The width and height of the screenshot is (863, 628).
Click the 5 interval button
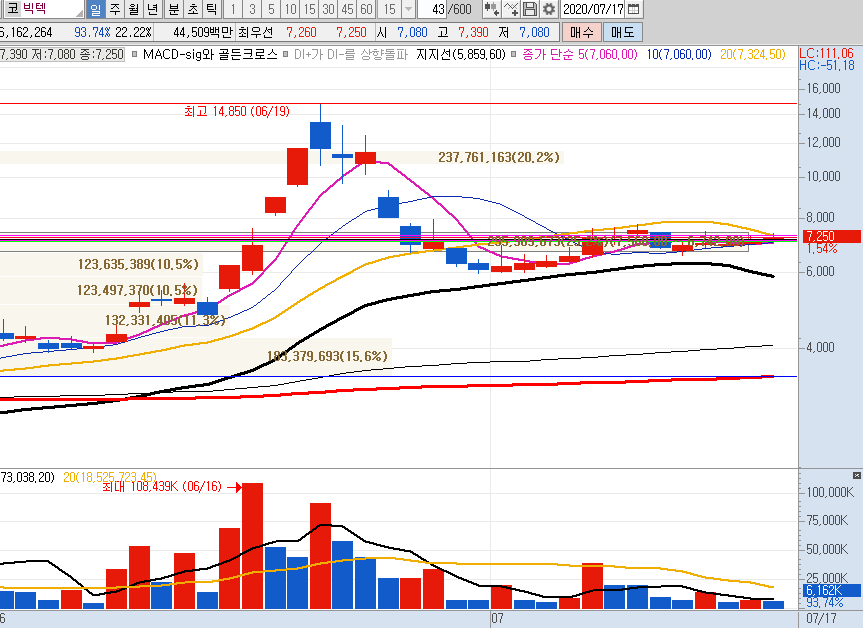tap(271, 9)
